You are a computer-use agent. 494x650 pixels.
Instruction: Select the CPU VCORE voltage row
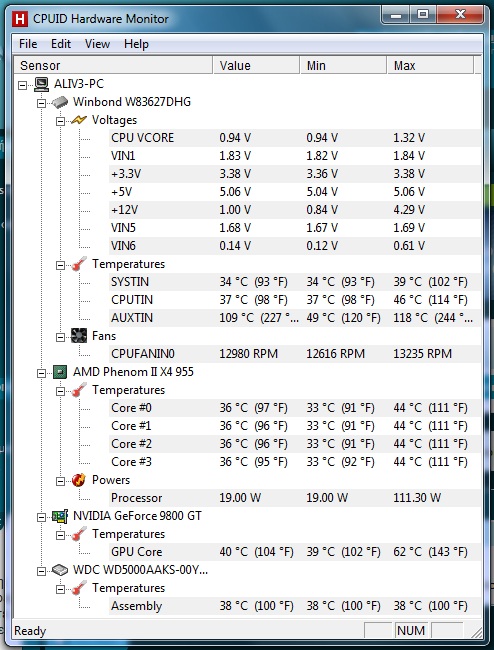(295, 138)
